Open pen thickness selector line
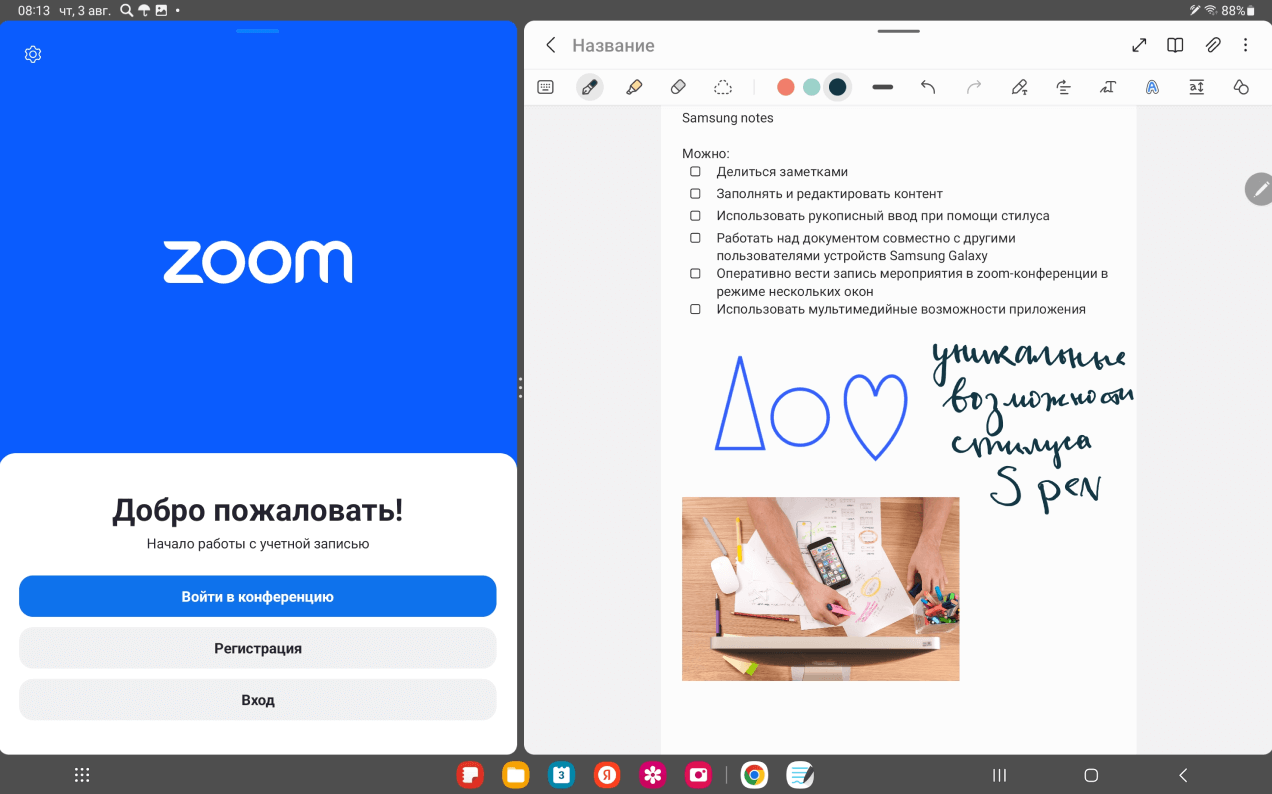Viewport: 1272px width, 794px height. click(882, 87)
